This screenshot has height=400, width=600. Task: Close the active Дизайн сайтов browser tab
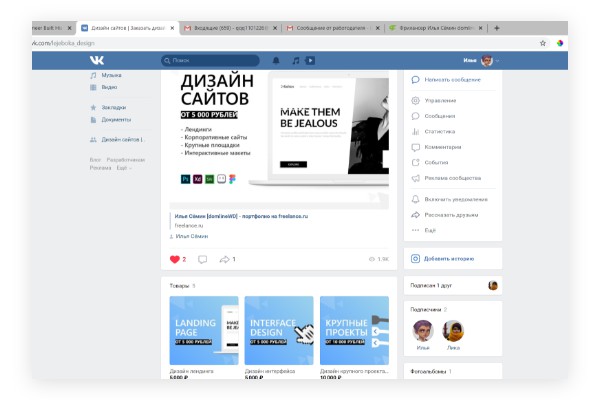[172, 28]
